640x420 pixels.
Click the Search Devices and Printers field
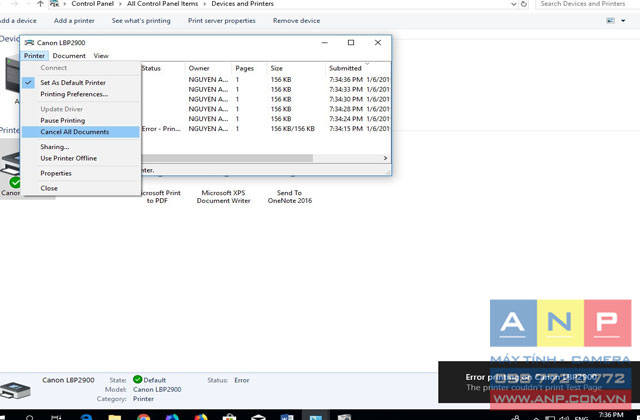pos(588,4)
